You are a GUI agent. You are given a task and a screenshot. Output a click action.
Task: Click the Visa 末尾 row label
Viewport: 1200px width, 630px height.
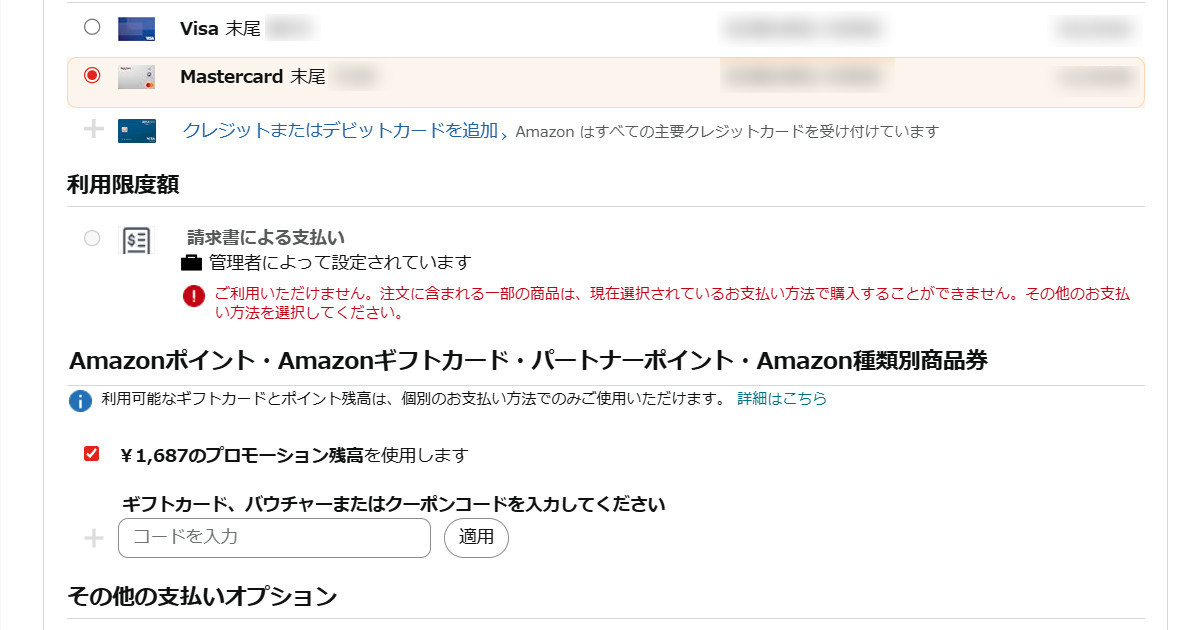click(220, 28)
